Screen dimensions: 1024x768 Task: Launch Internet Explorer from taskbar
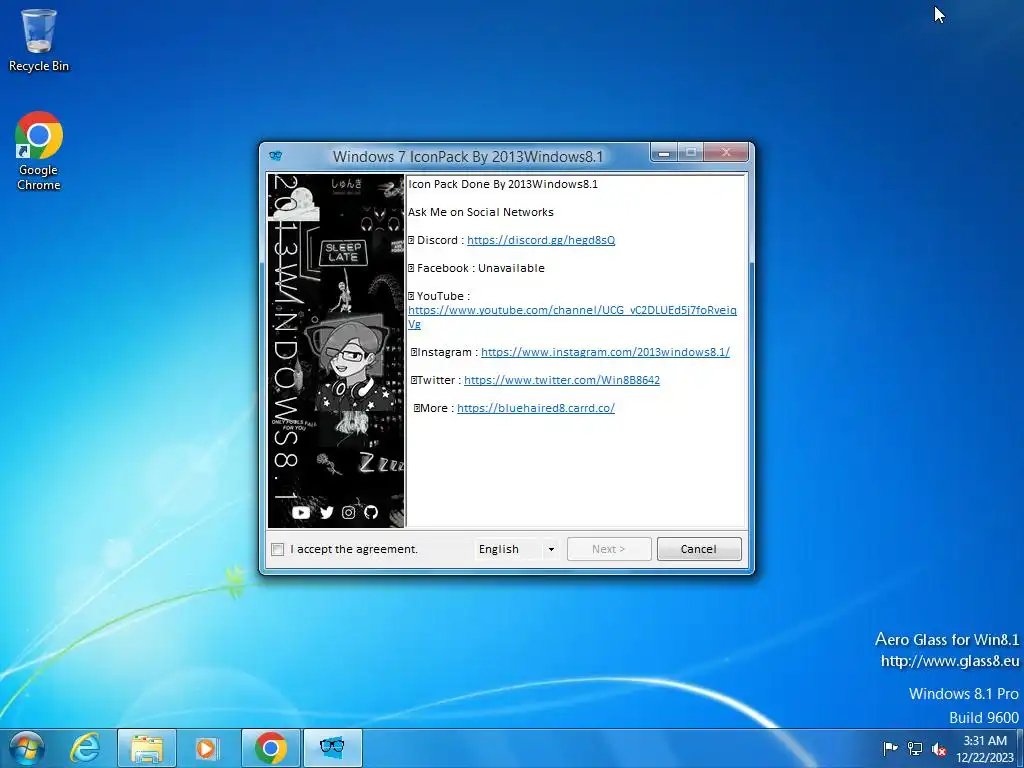[86, 748]
